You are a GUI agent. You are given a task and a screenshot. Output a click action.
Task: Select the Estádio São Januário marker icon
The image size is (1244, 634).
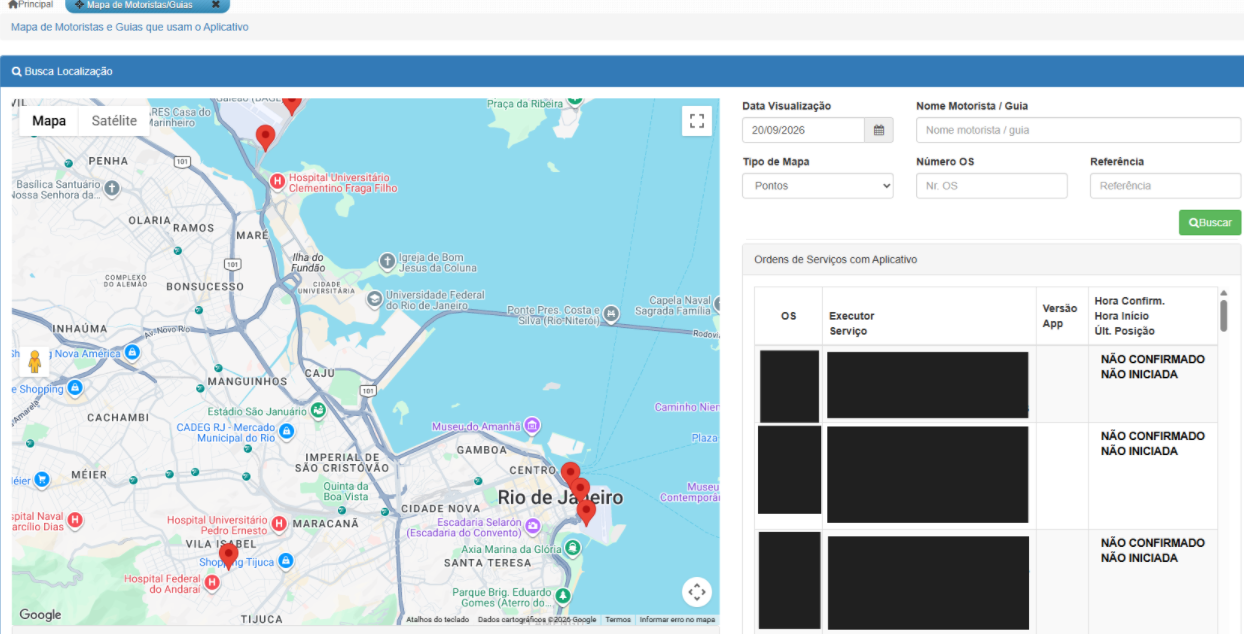click(318, 410)
